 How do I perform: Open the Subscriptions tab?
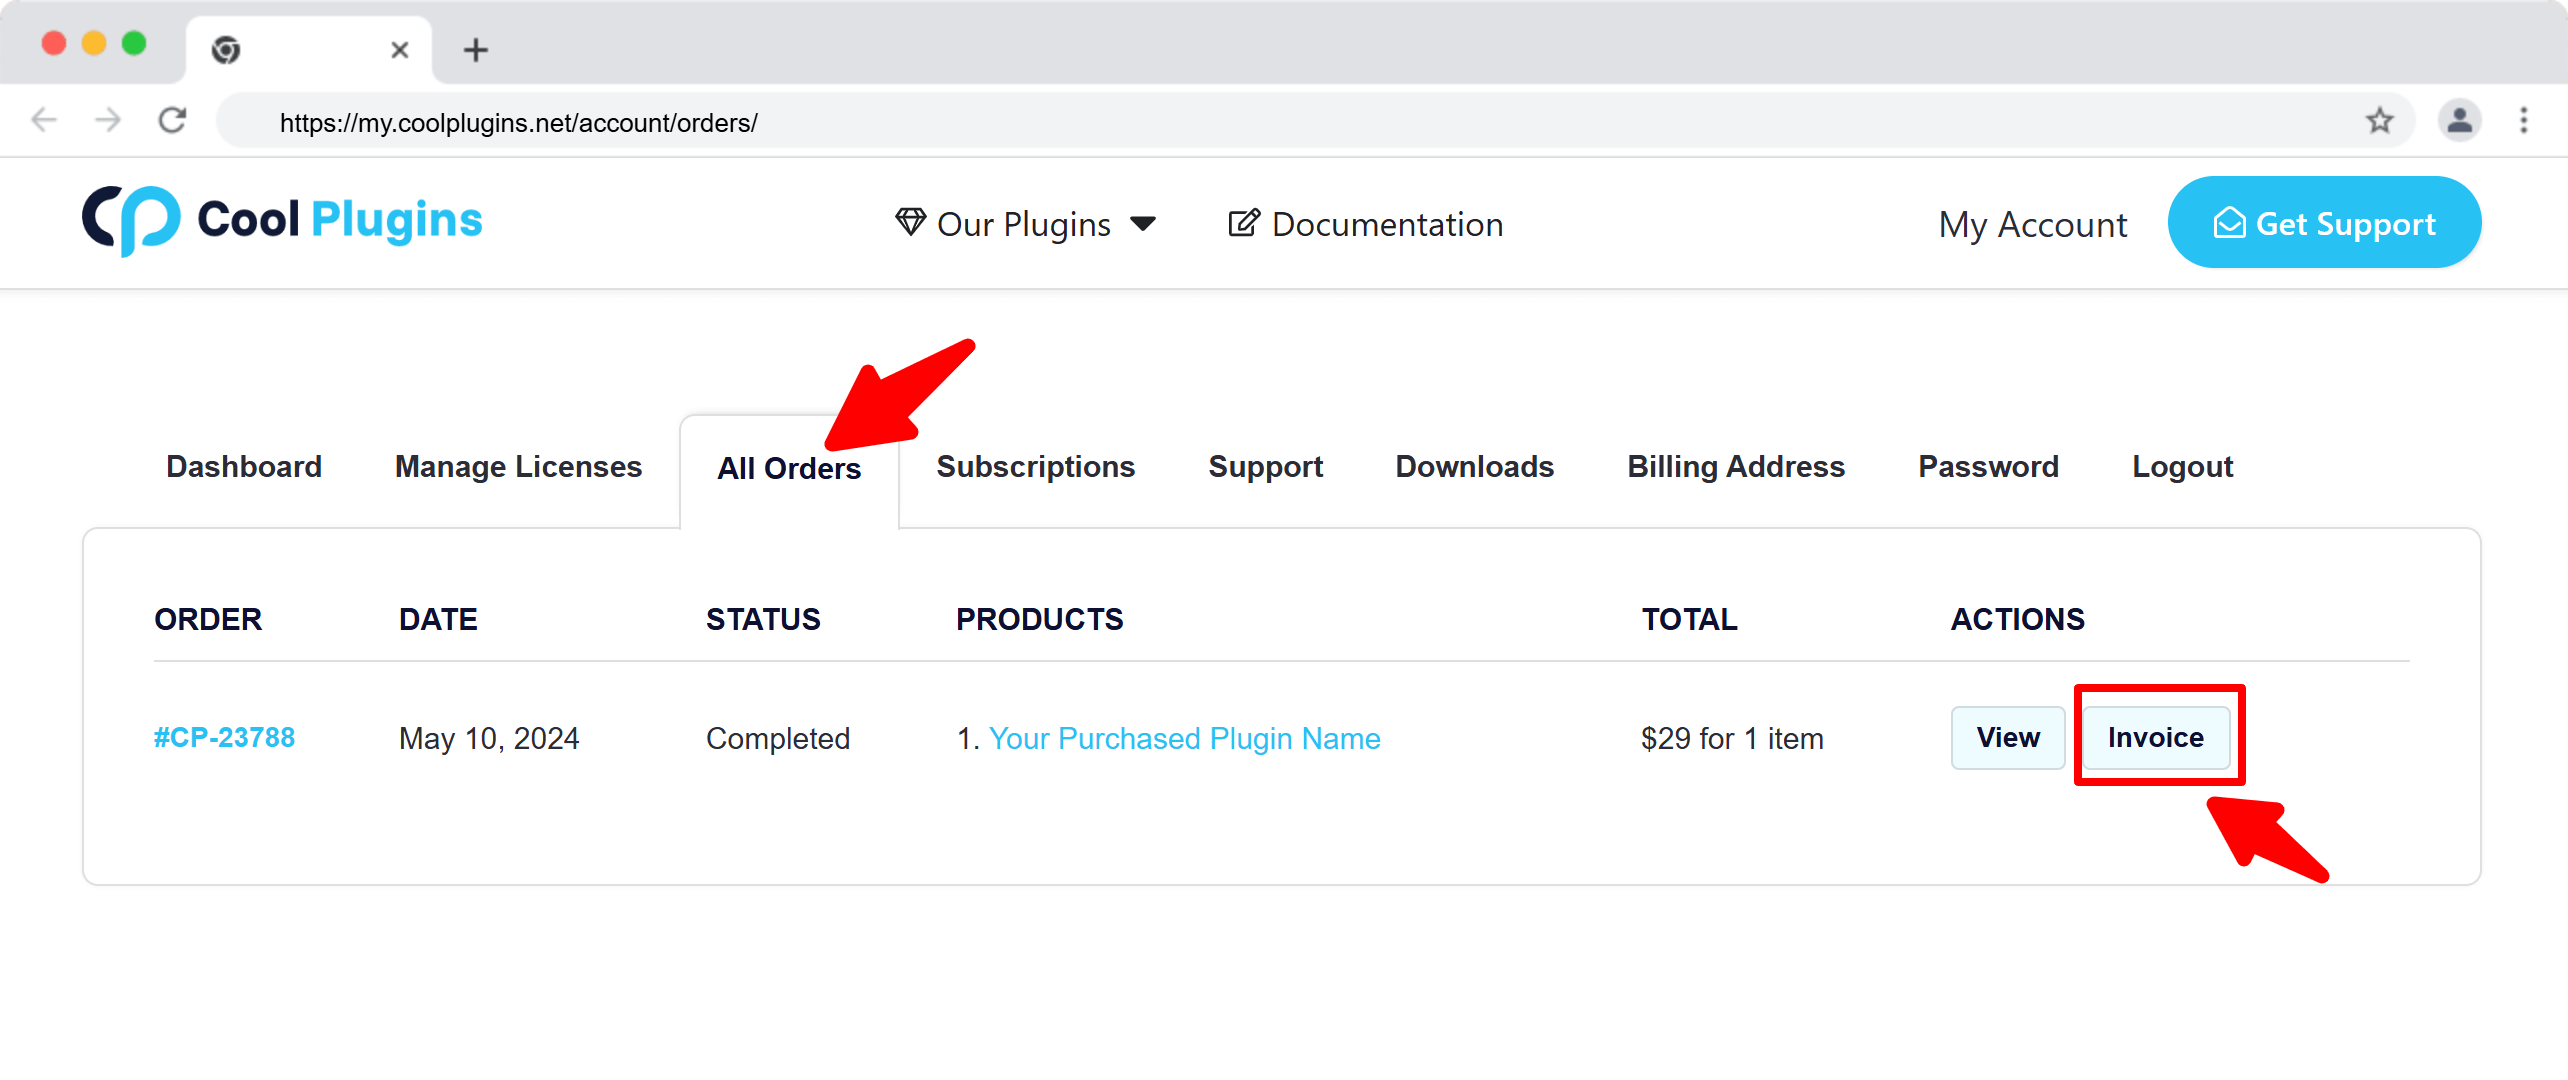1035,467
